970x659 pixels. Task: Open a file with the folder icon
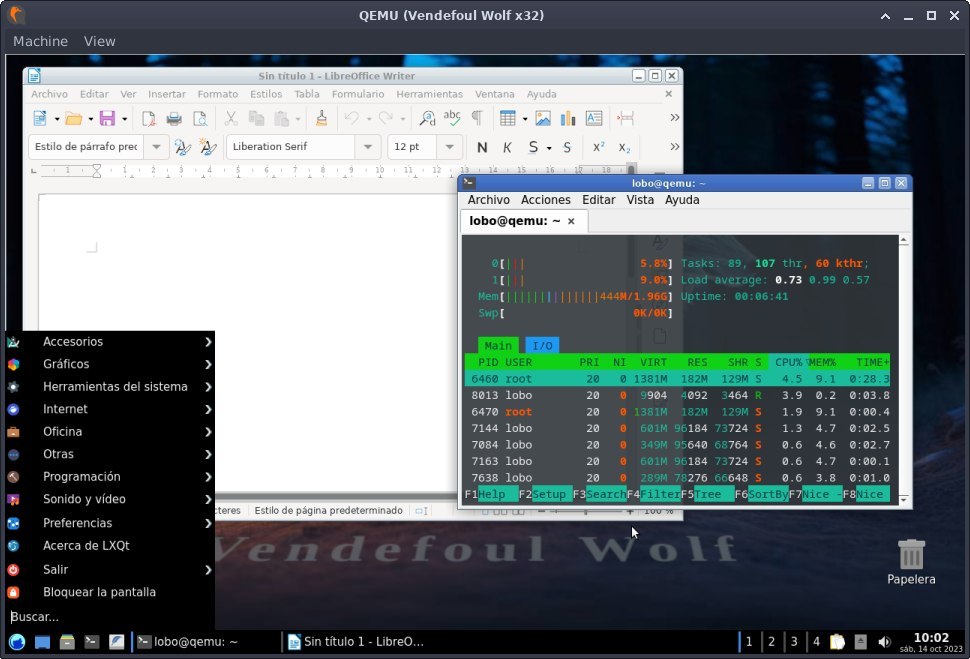click(x=73, y=118)
